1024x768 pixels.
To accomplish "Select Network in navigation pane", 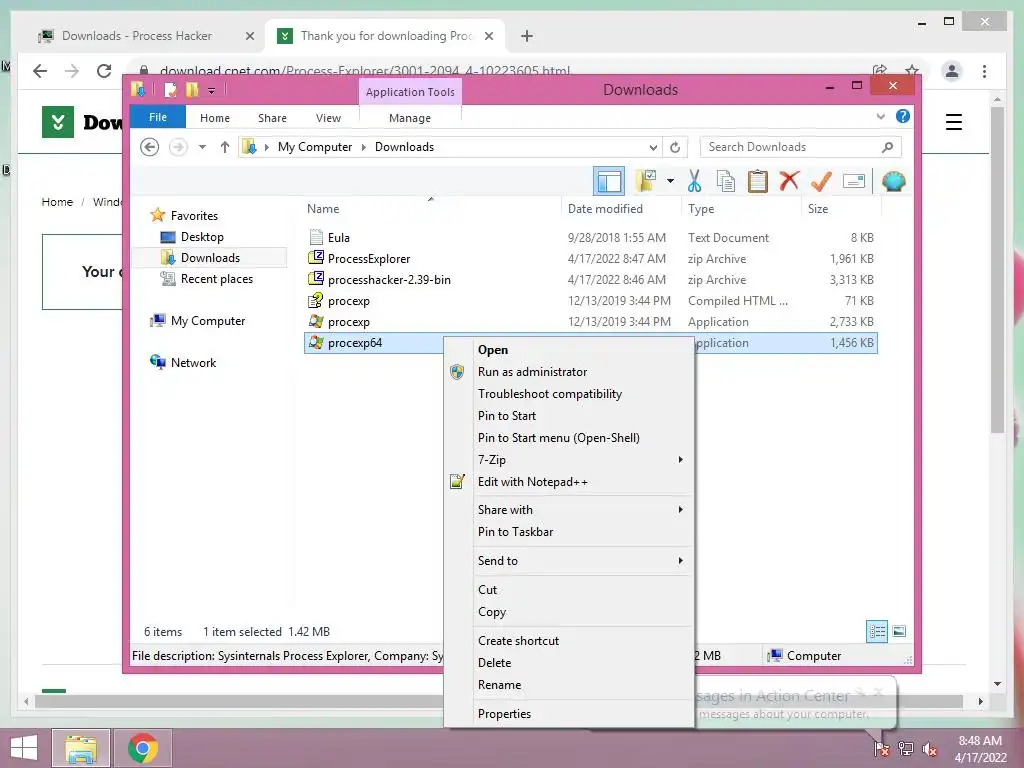I will pyautogui.click(x=193, y=362).
